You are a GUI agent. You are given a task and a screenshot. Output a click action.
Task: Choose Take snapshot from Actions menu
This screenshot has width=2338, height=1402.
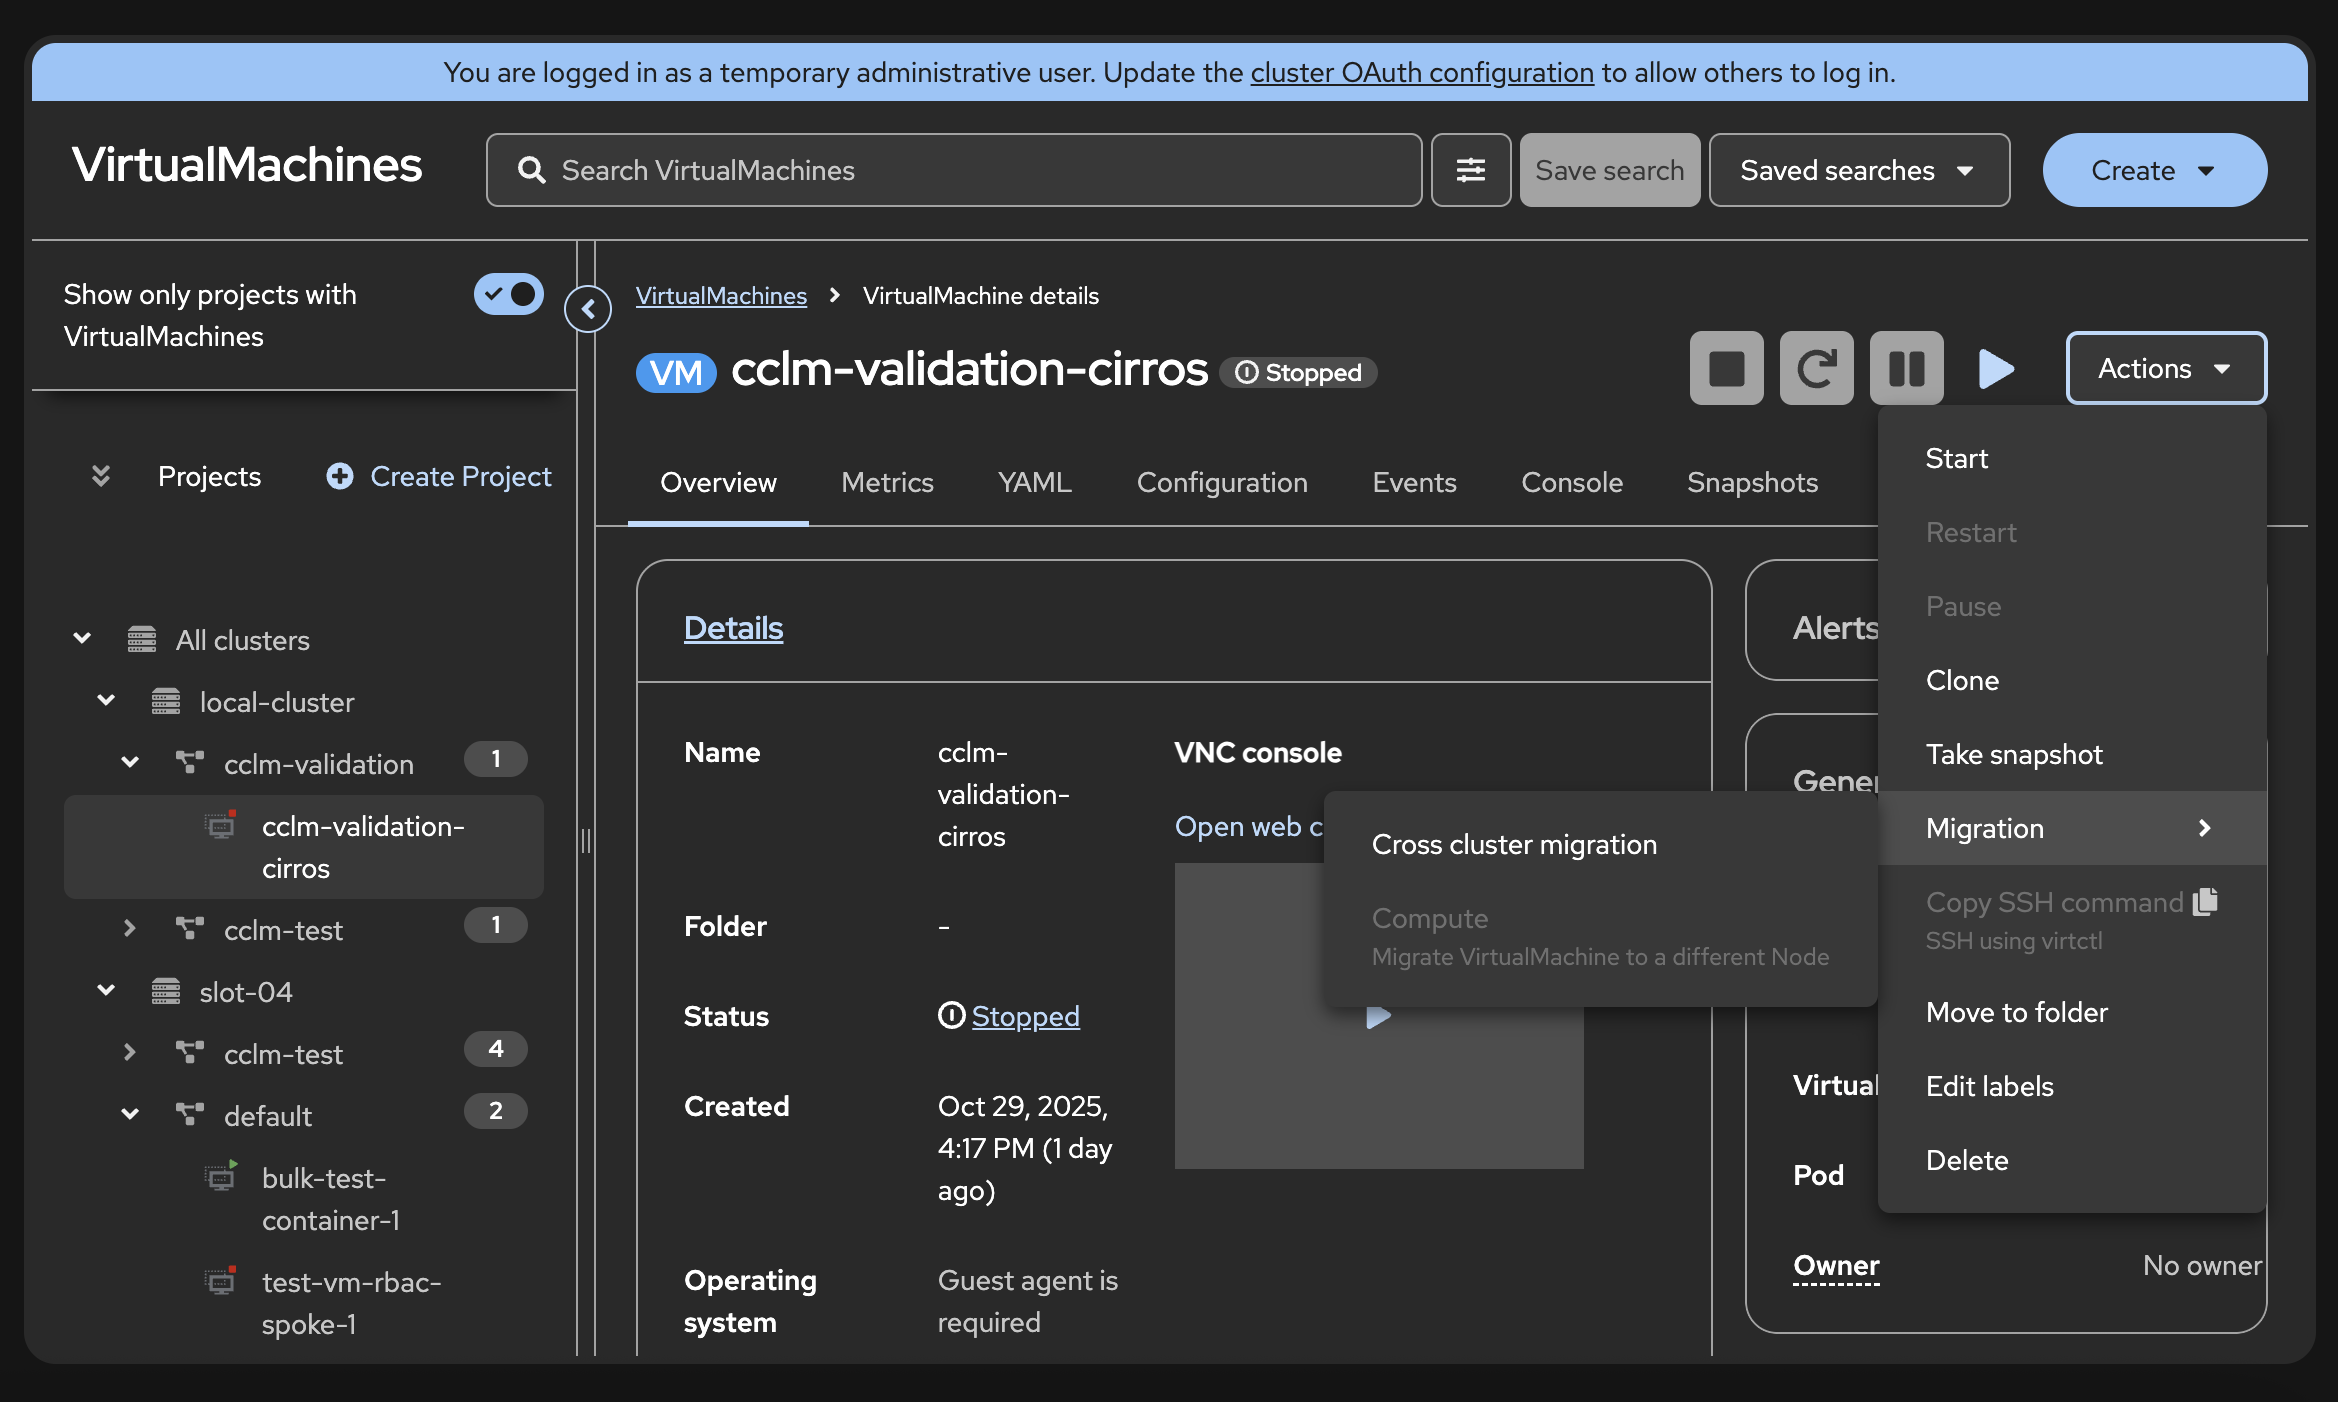tap(2014, 754)
